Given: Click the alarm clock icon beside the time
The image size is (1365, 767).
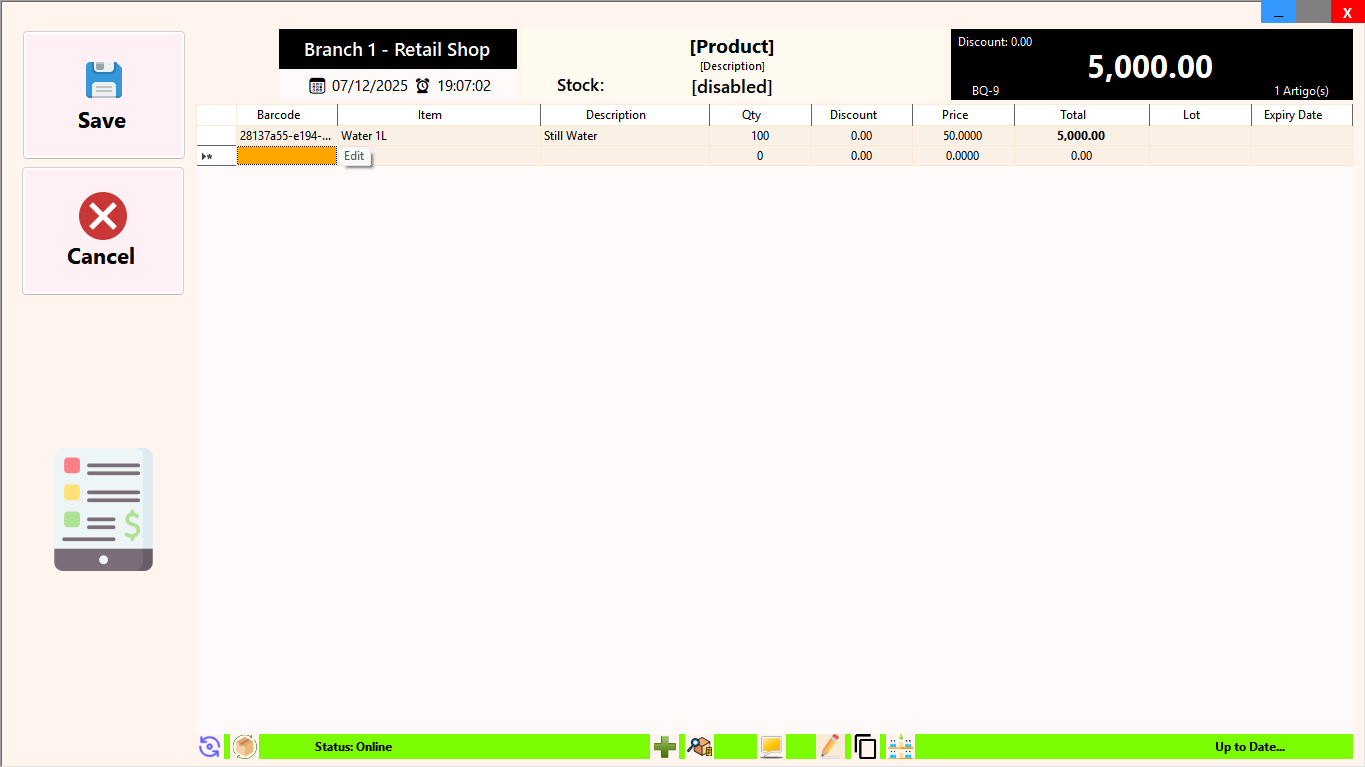Looking at the screenshot, I should point(423,86).
